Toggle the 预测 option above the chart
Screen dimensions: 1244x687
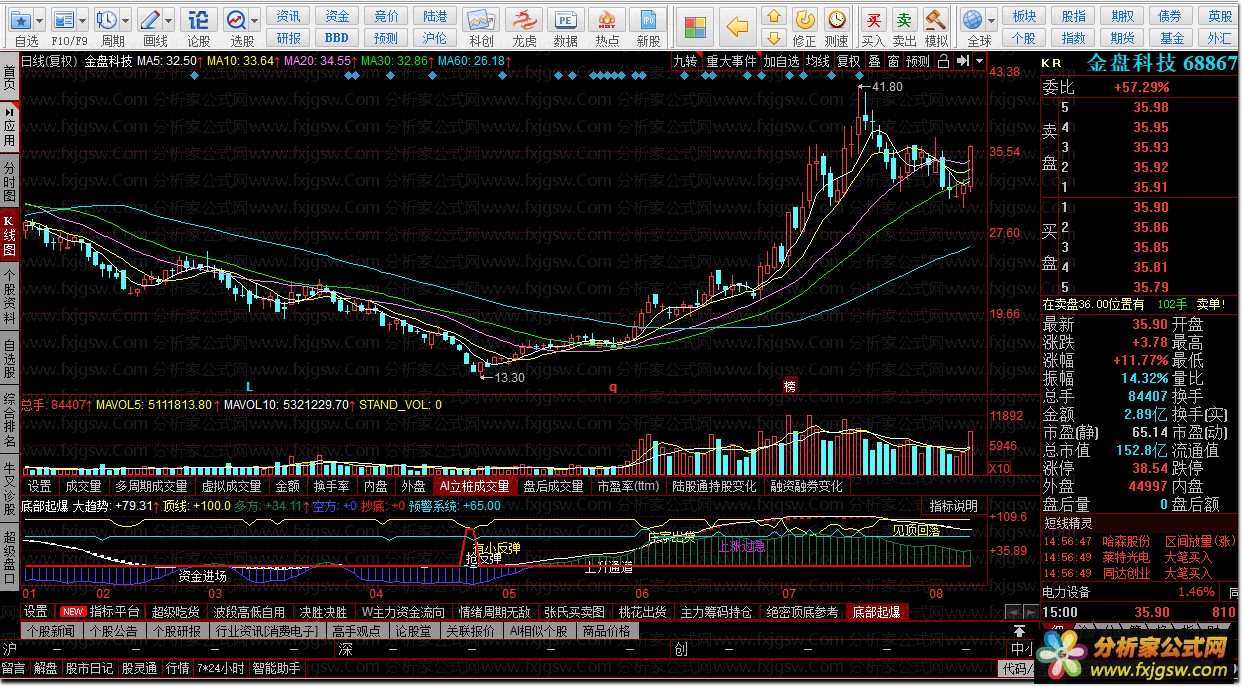tap(918, 61)
